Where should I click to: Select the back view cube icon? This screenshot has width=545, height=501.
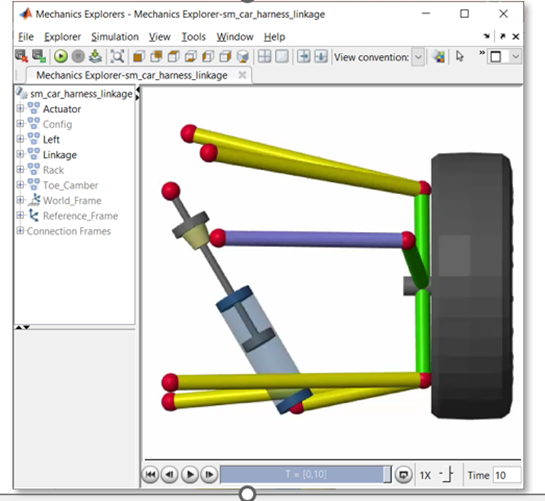click(x=156, y=56)
